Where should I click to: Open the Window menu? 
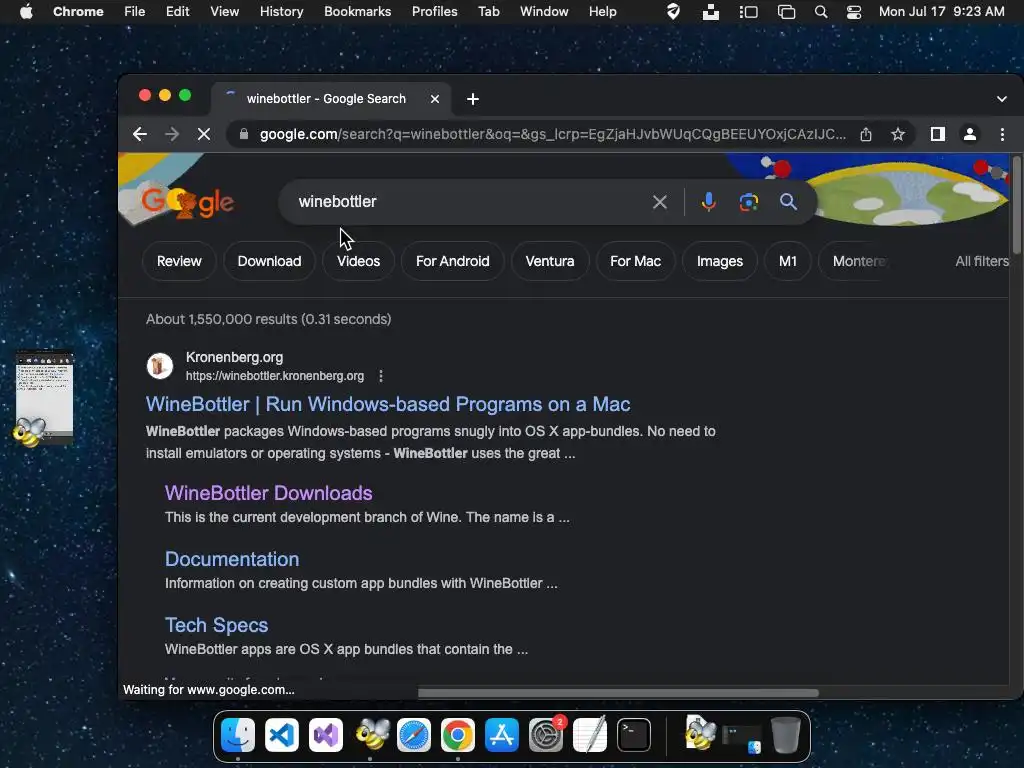[x=544, y=12]
